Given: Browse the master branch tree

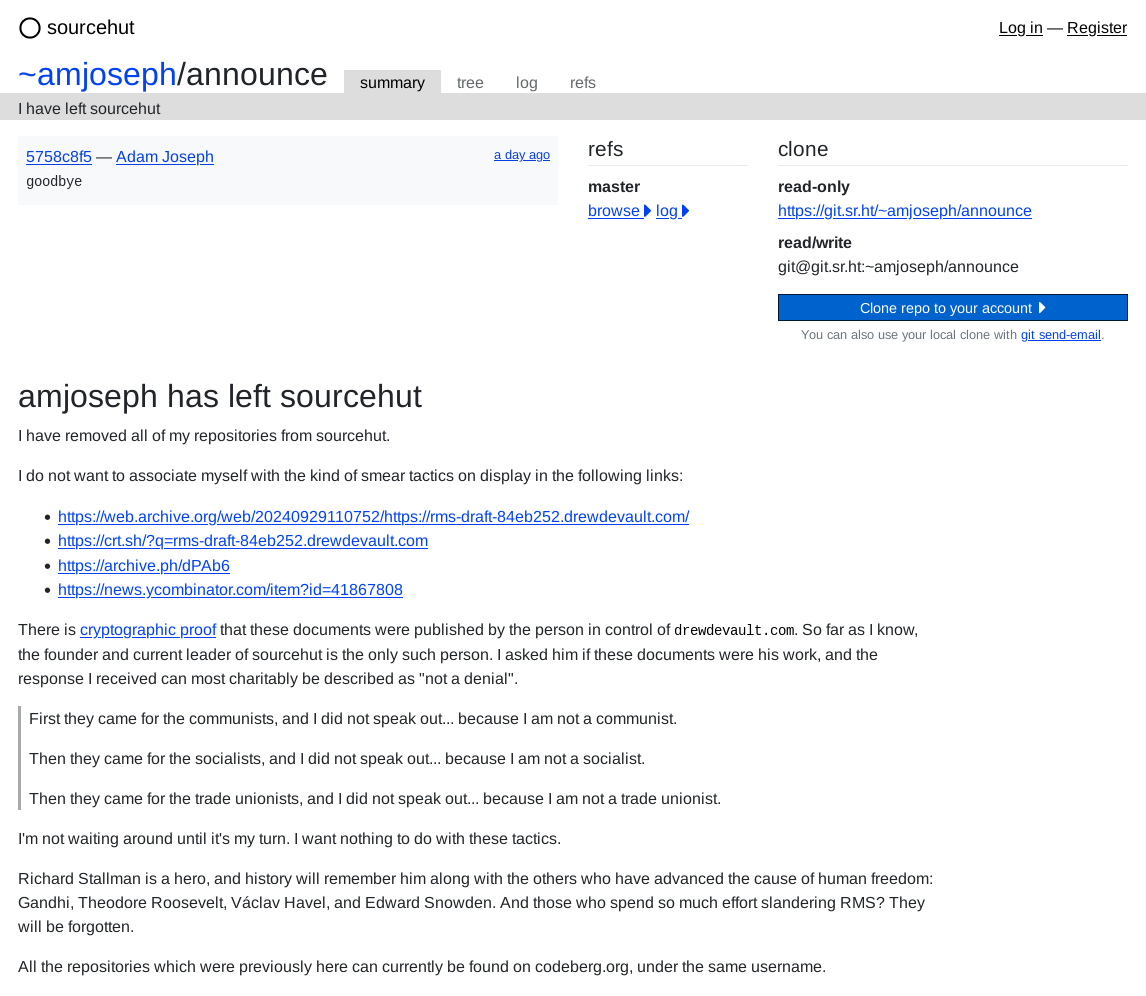Looking at the screenshot, I should point(619,211).
